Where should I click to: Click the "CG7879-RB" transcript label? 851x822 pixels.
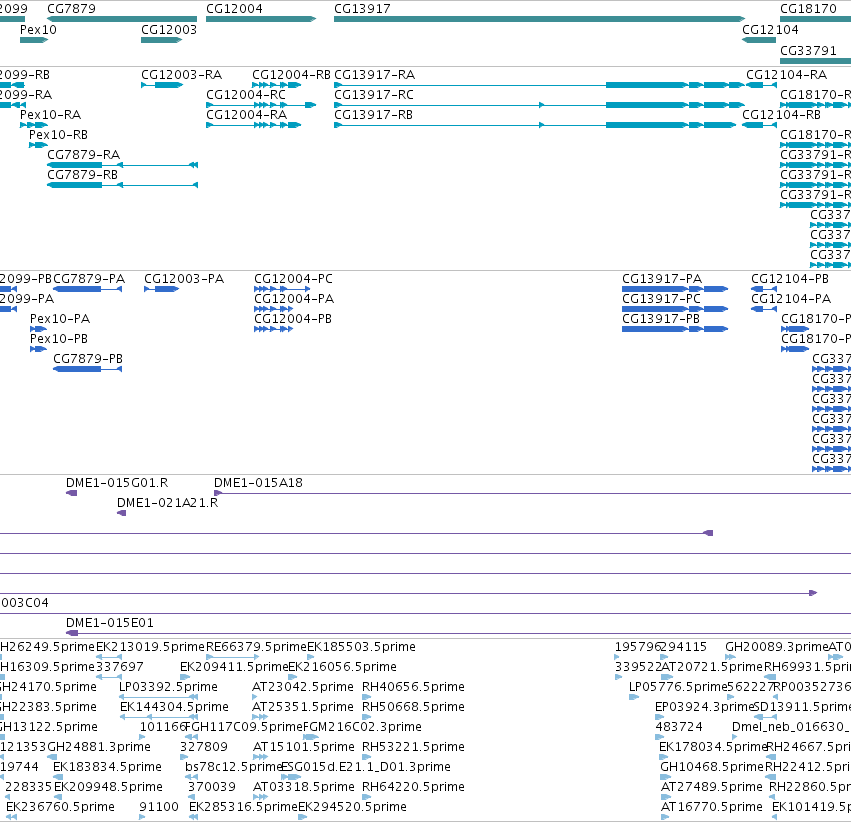[82, 175]
